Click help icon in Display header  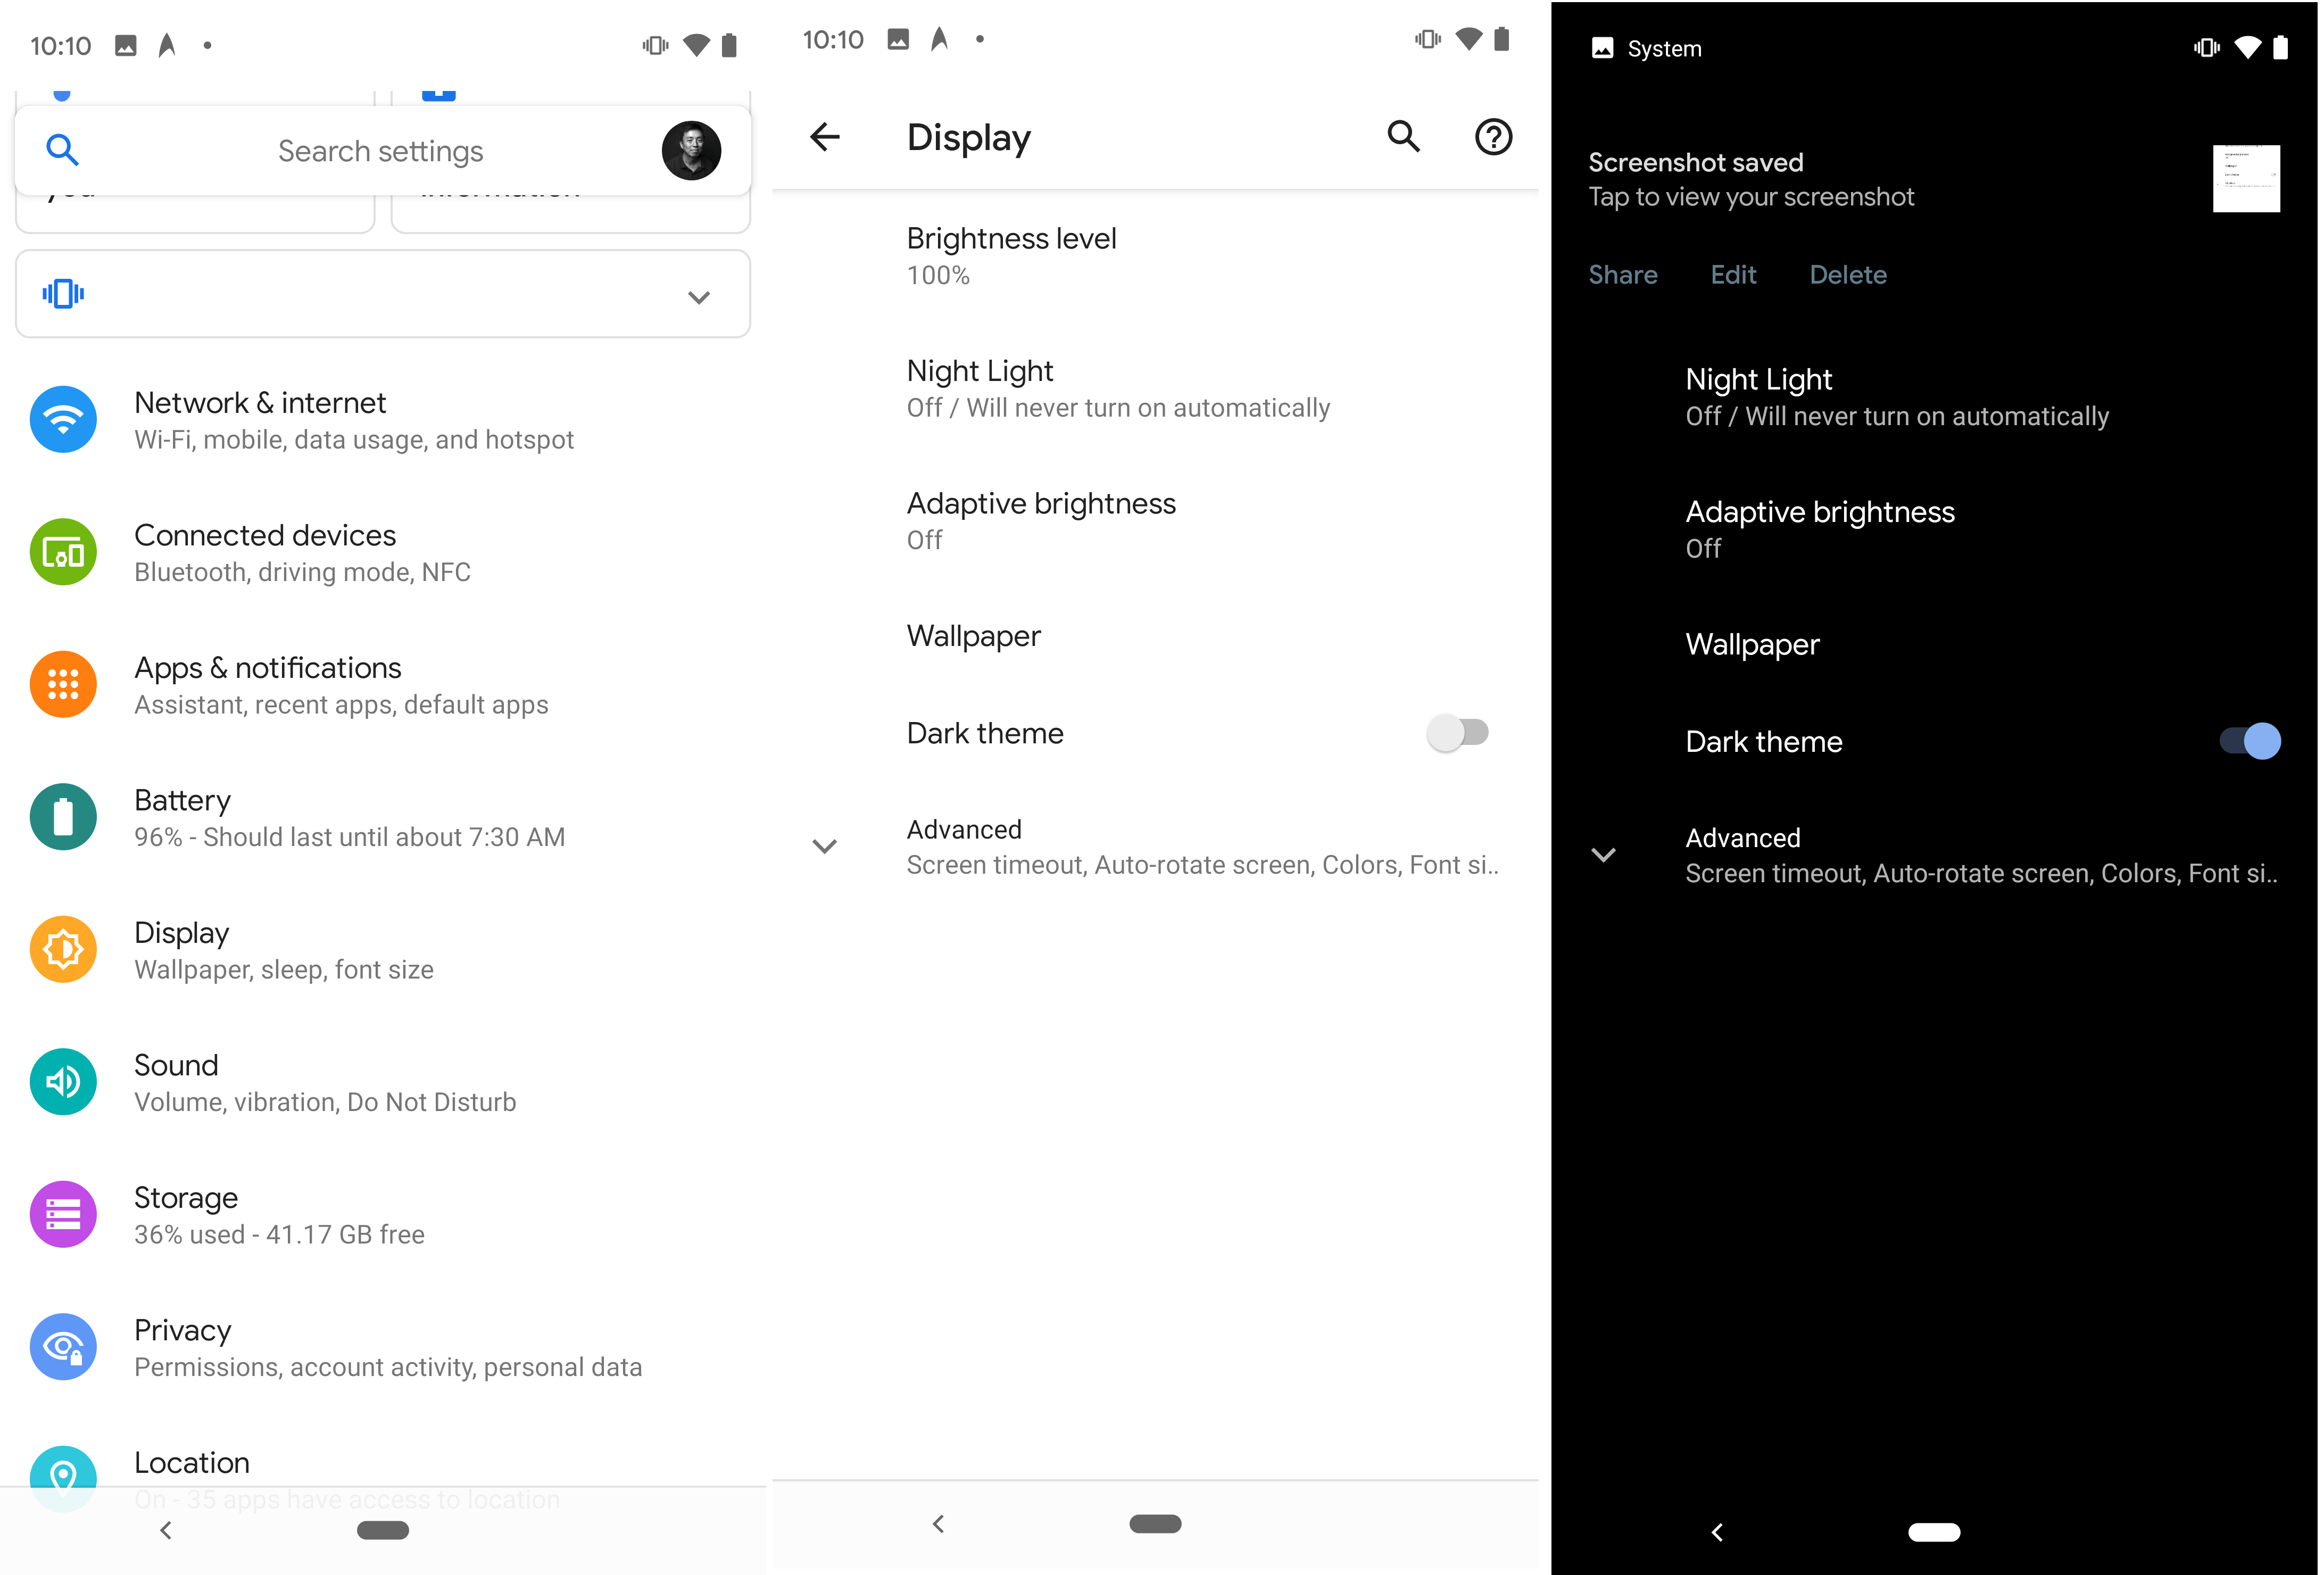coord(1493,137)
